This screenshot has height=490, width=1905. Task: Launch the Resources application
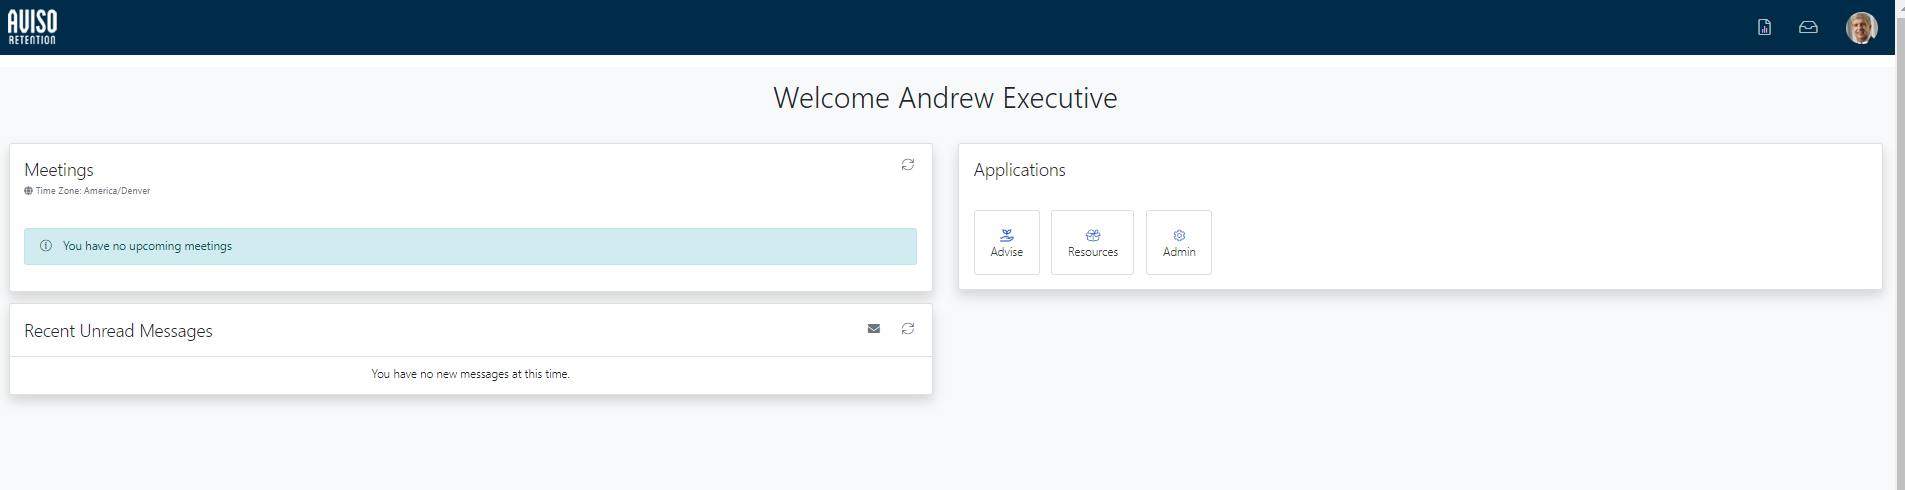[x=1092, y=243]
